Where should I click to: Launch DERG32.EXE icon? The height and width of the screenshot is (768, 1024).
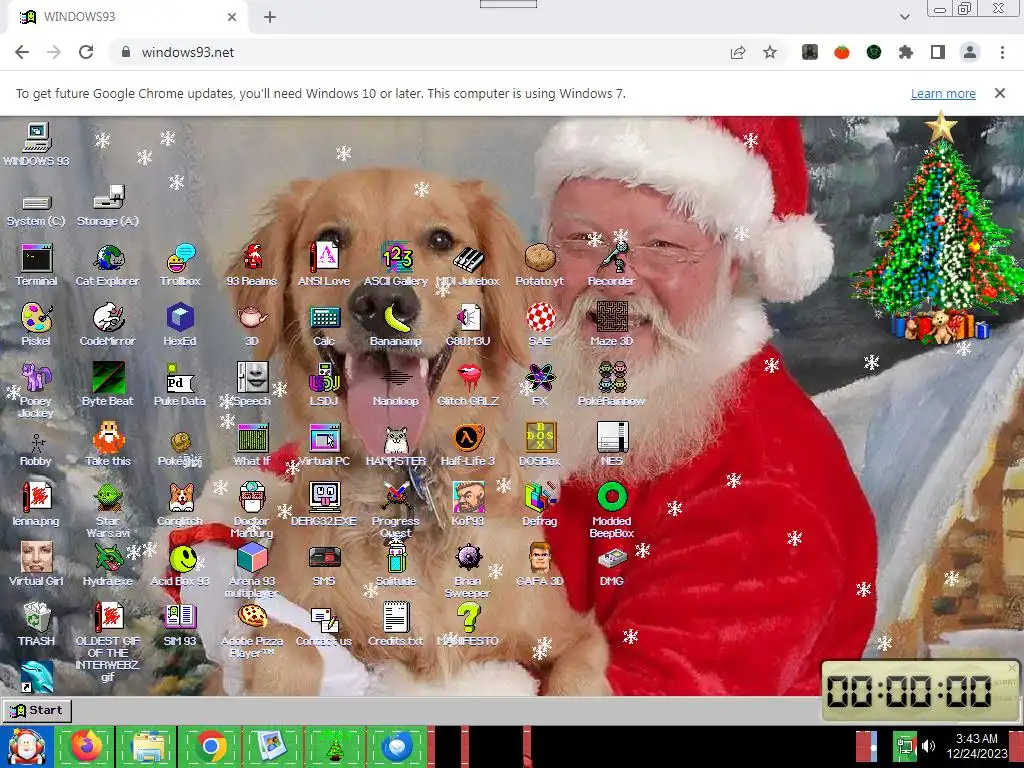[x=324, y=504]
